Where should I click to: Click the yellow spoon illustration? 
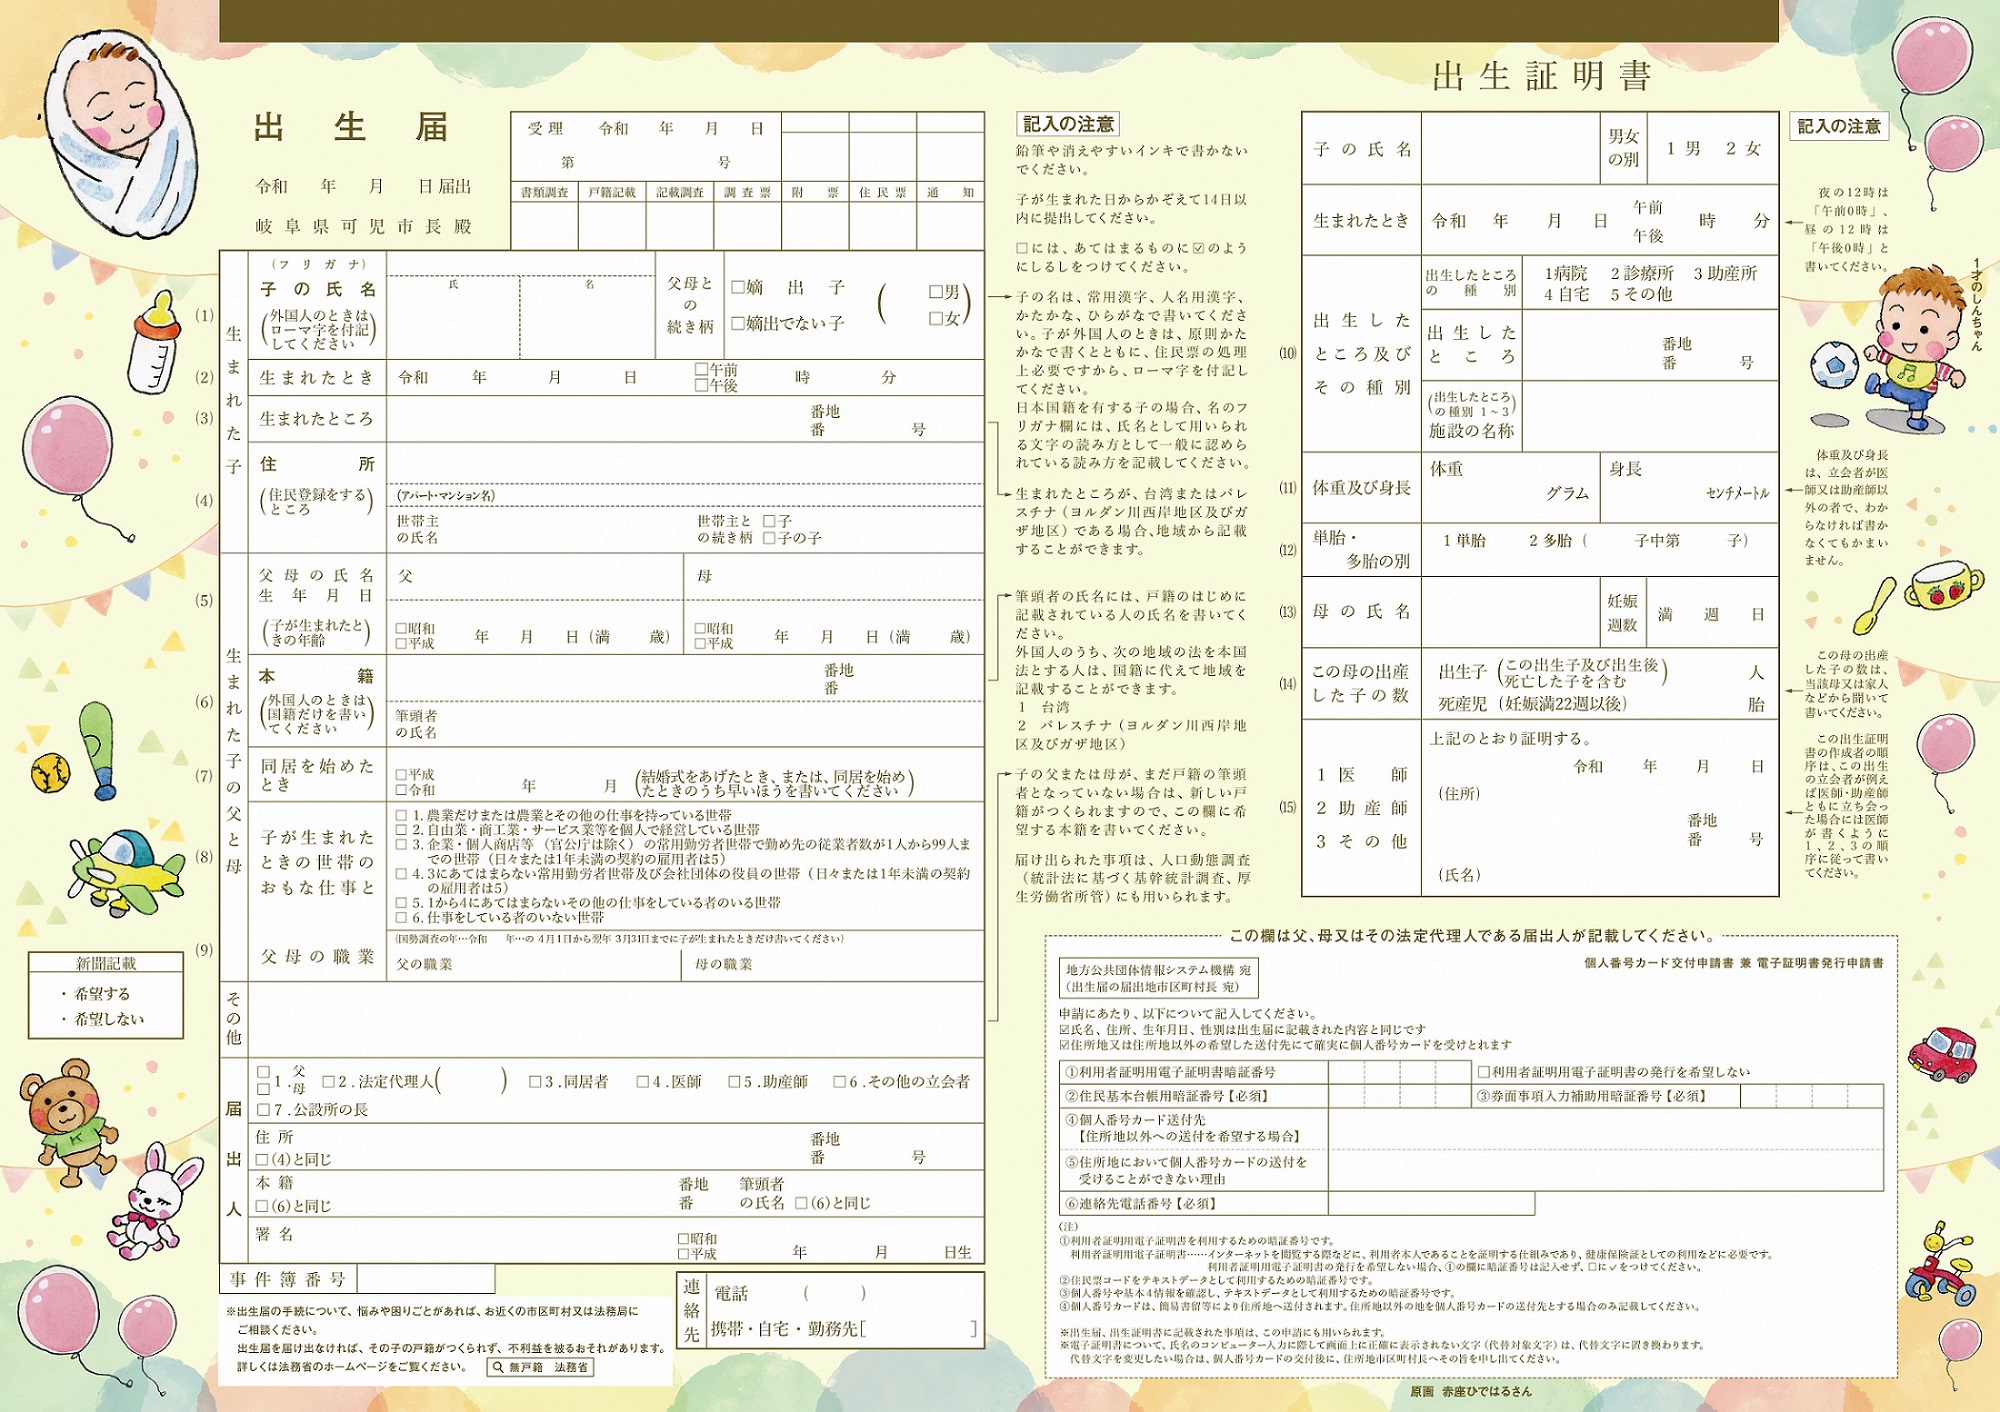[1875, 606]
